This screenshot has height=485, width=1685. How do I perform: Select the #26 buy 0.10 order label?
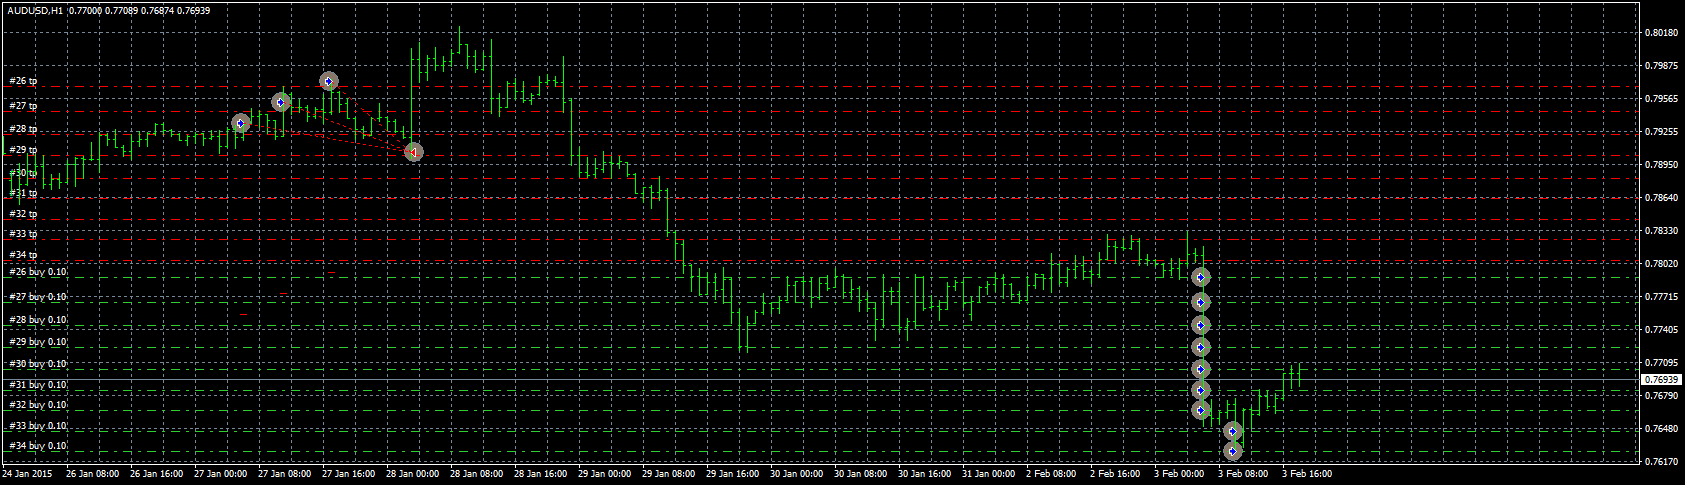(x=38, y=272)
